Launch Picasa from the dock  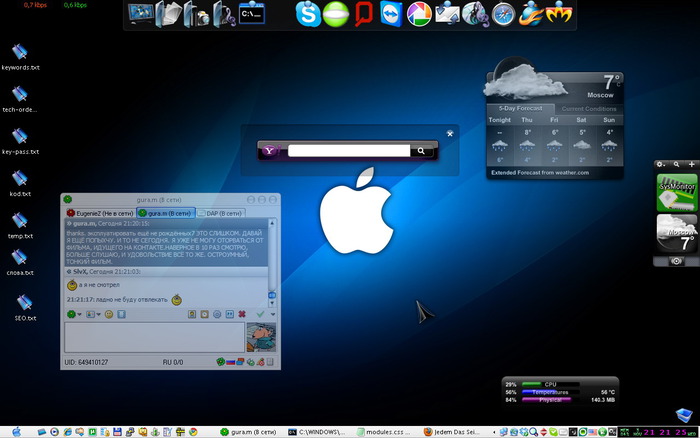(419, 14)
